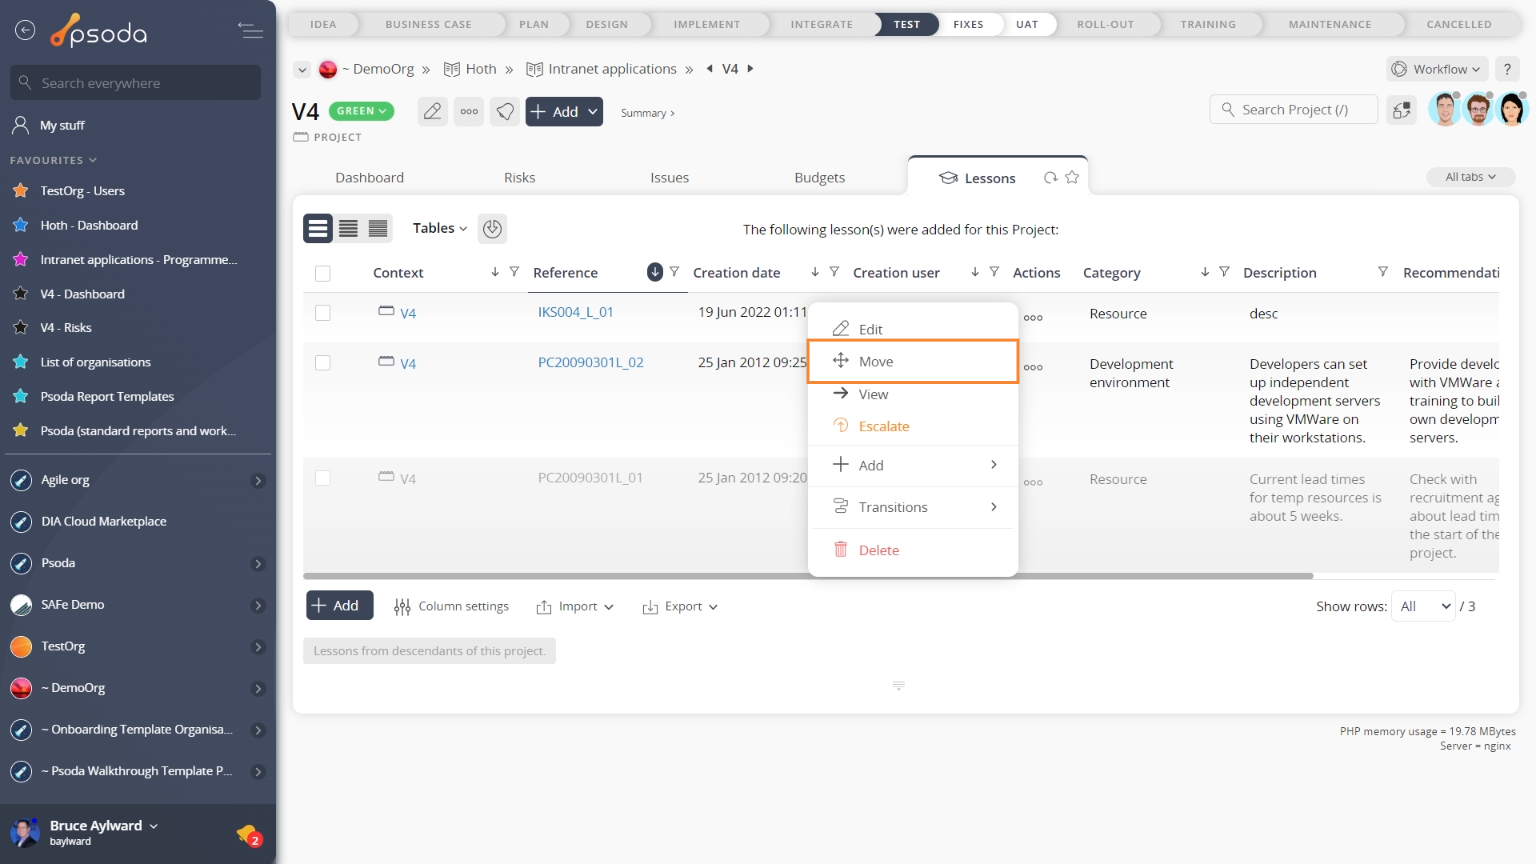This screenshot has width=1536, height=864.
Task: Click the tag icon in project toolbar
Action: pyautogui.click(x=506, y=112)
